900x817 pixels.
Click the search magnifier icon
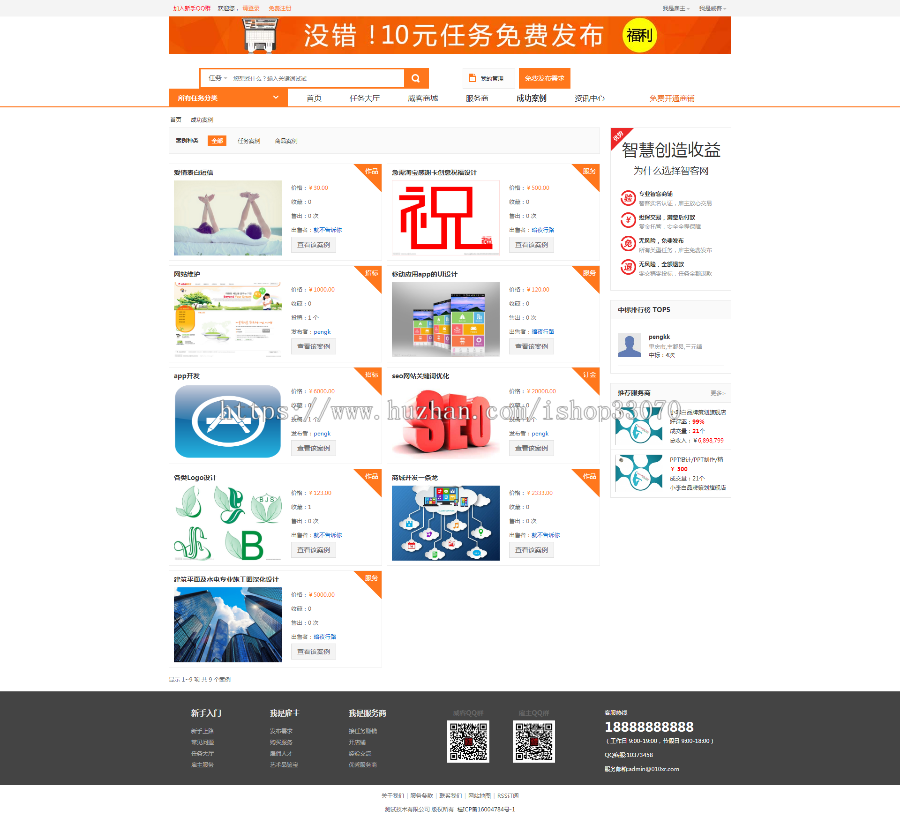(416, 78)
